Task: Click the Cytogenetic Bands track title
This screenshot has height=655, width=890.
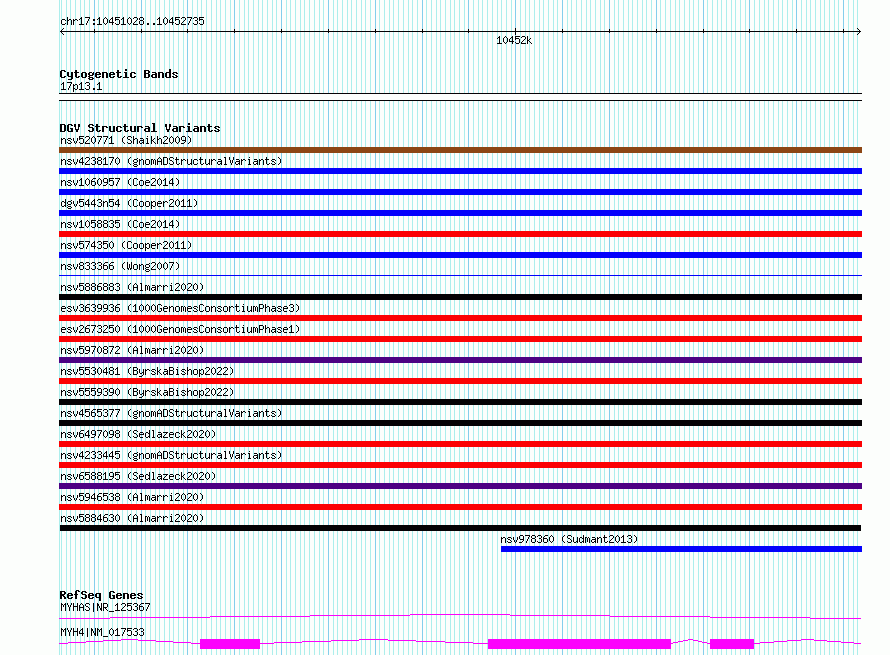Action: 119,74
